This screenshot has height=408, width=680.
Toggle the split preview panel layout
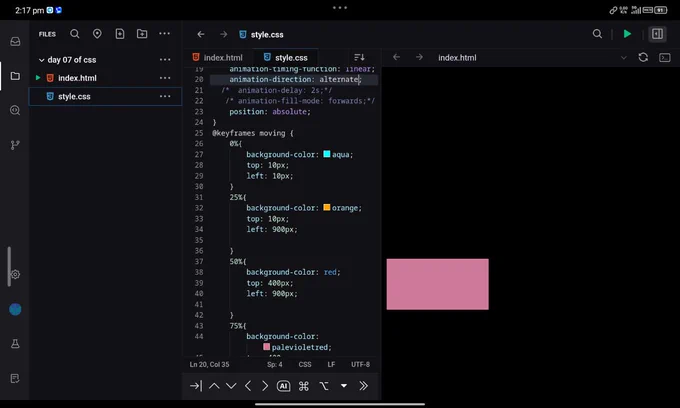657,34
